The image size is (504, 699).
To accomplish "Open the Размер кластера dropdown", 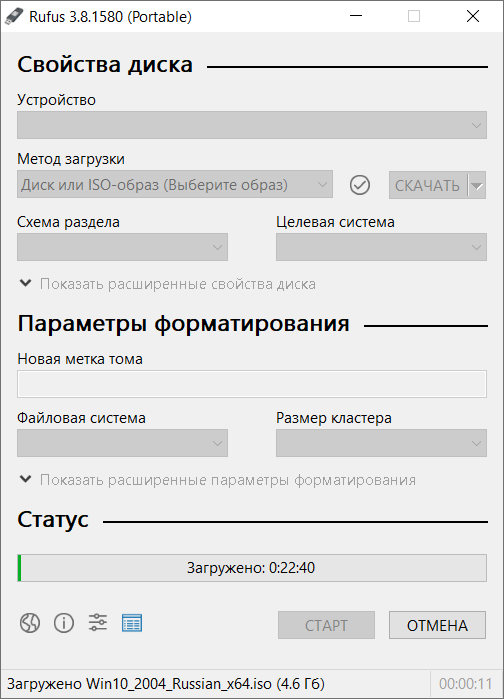I will 381,443.
